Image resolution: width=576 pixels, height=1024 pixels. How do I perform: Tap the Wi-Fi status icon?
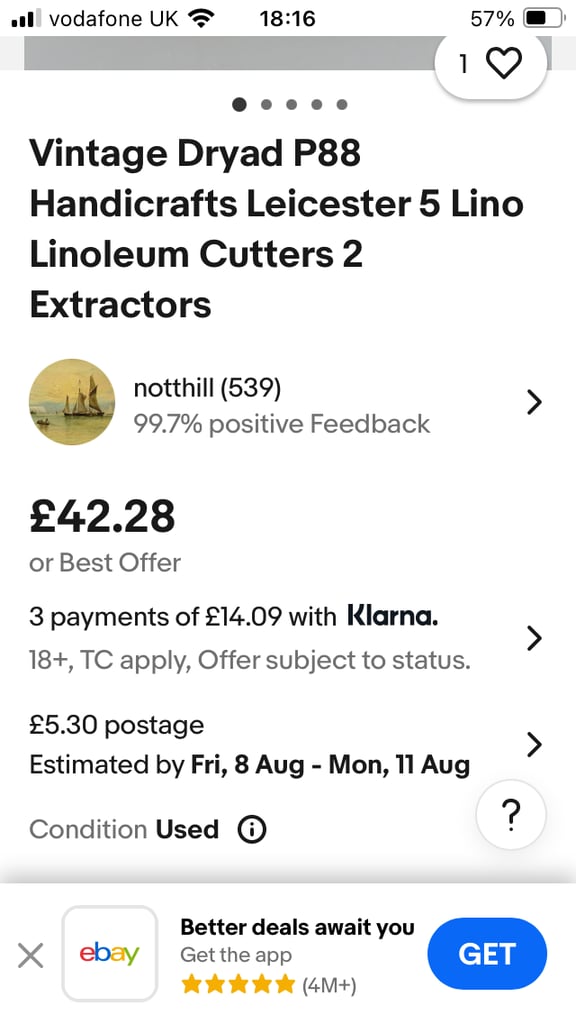(x=201, y=18)
